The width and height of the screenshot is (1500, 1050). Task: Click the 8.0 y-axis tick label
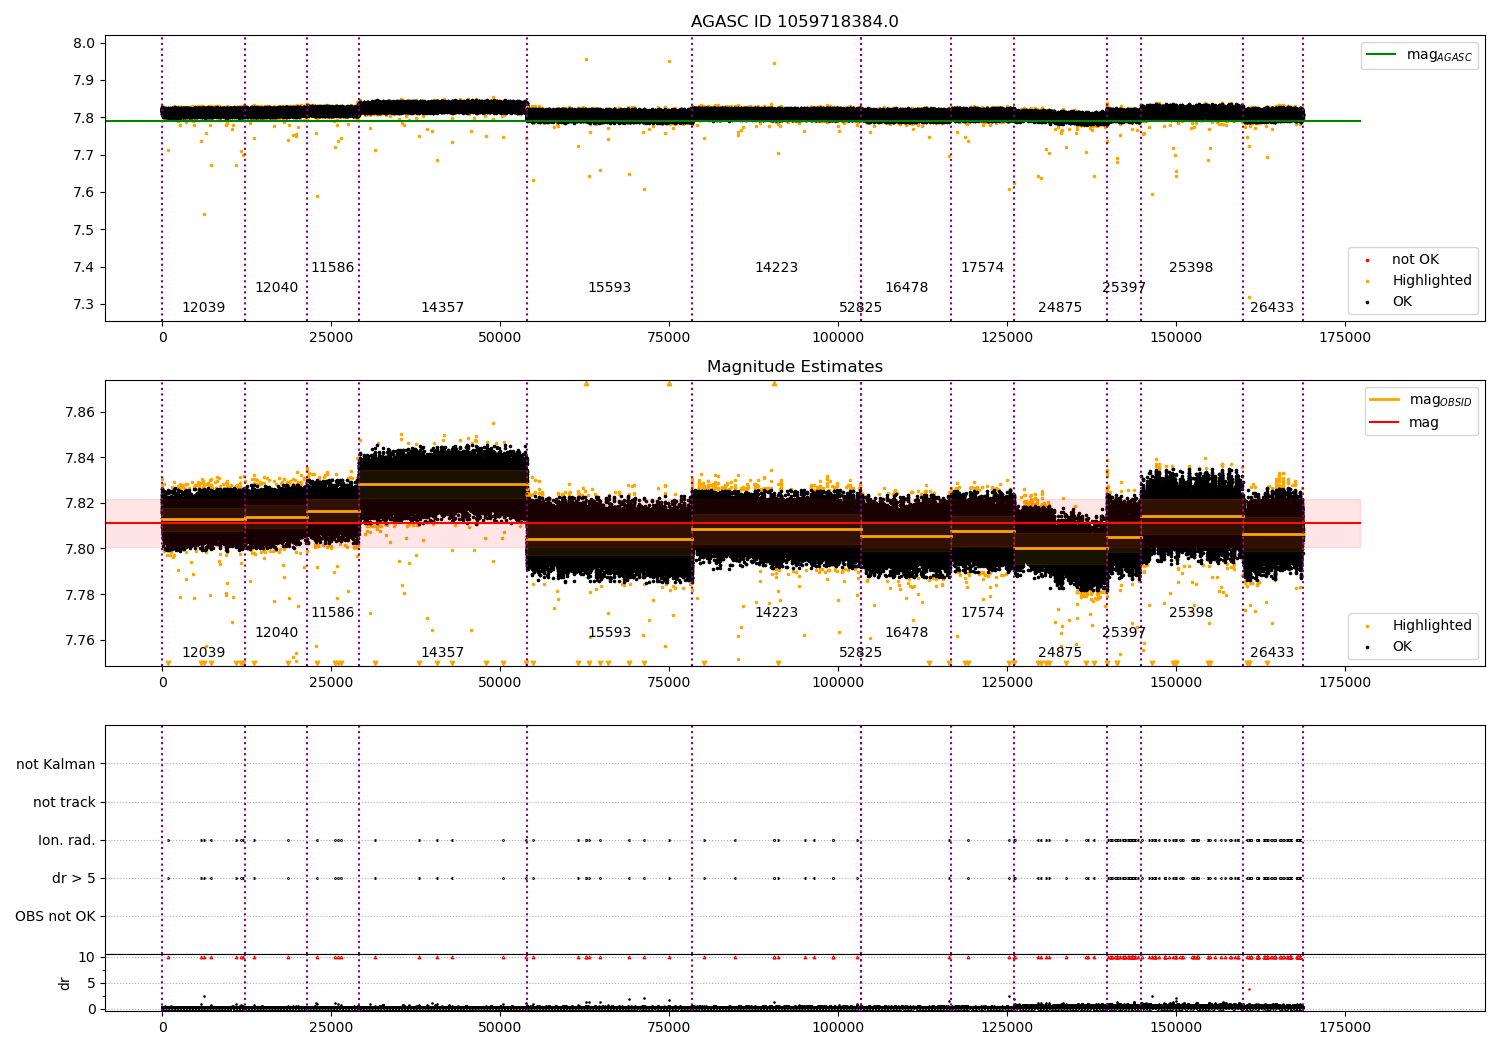click(85, 43)
